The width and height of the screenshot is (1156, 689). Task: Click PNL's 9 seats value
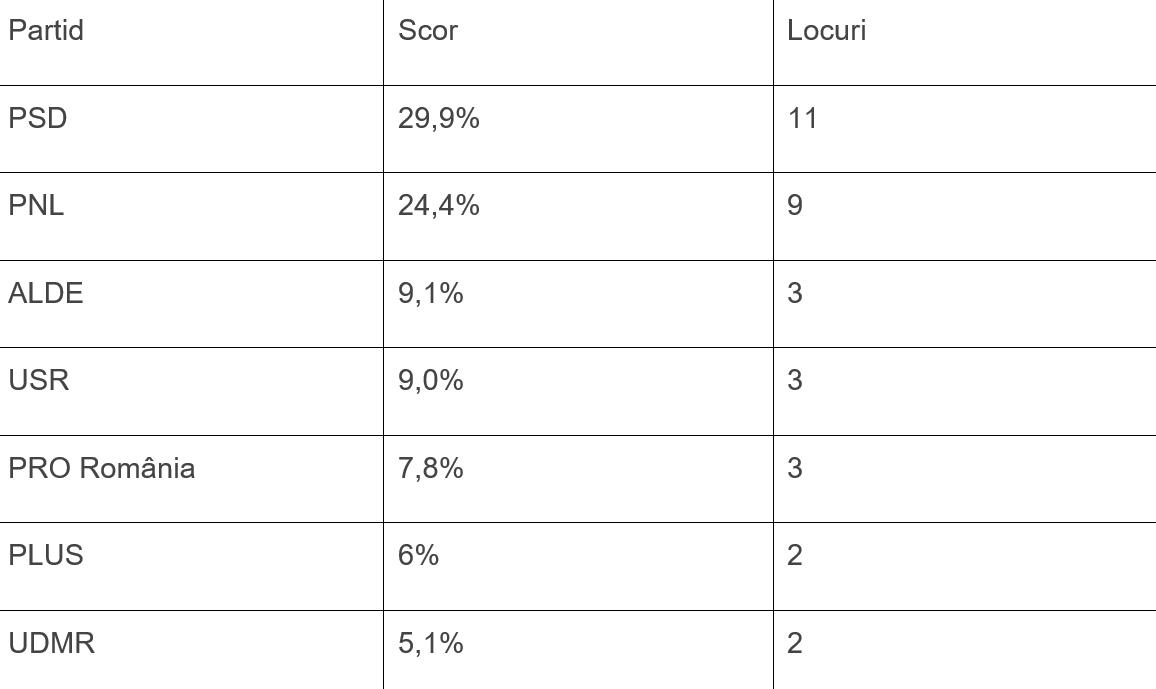coord(795,206)
